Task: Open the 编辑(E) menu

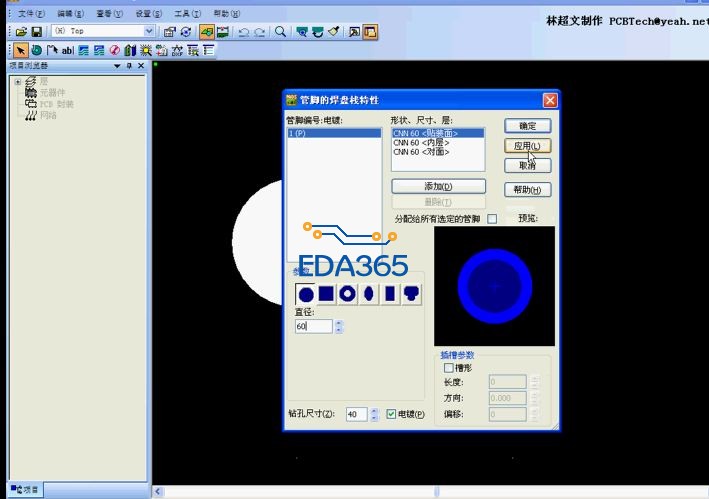Action: pos(71,14)
